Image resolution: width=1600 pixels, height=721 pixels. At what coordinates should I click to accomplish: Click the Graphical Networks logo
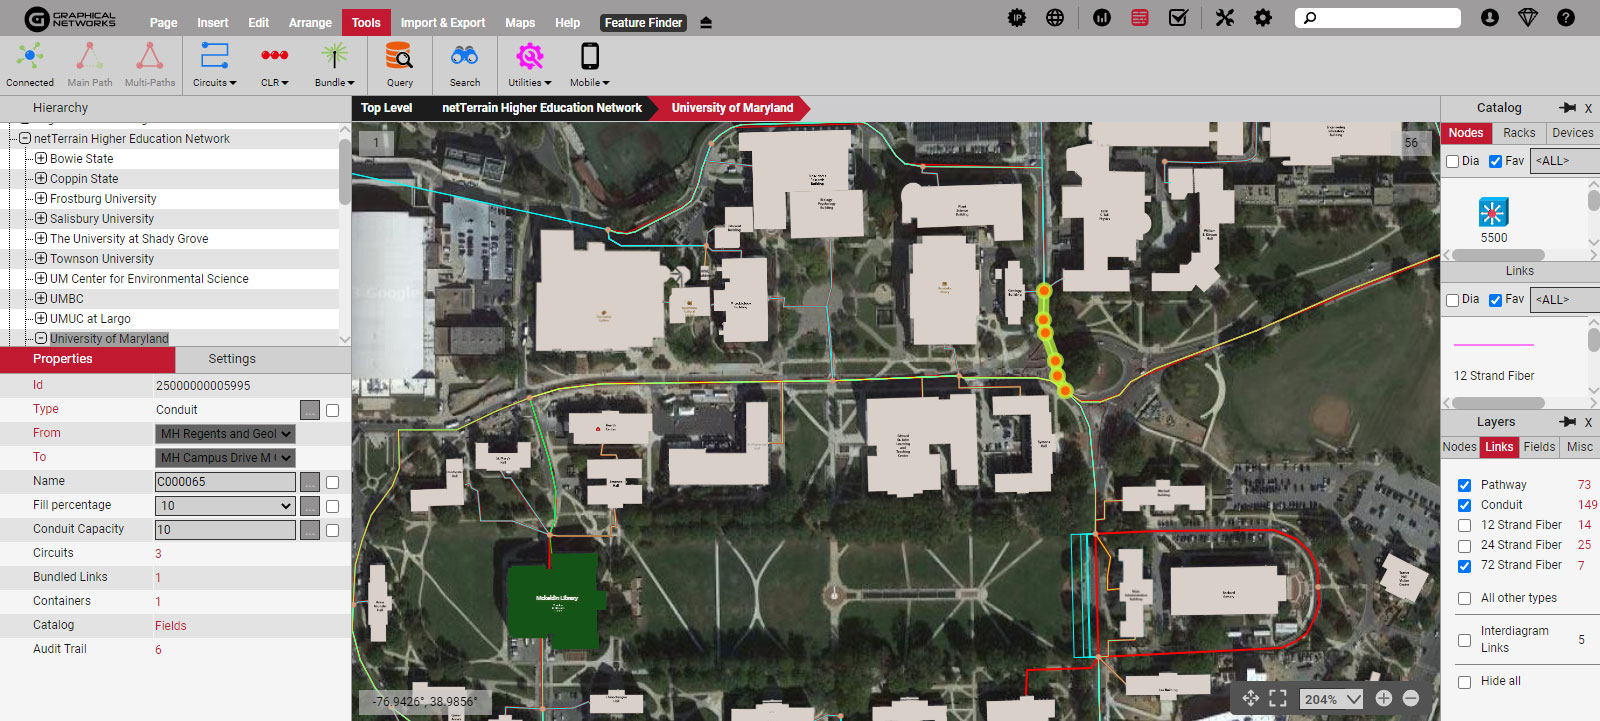(x=70, y=19)
